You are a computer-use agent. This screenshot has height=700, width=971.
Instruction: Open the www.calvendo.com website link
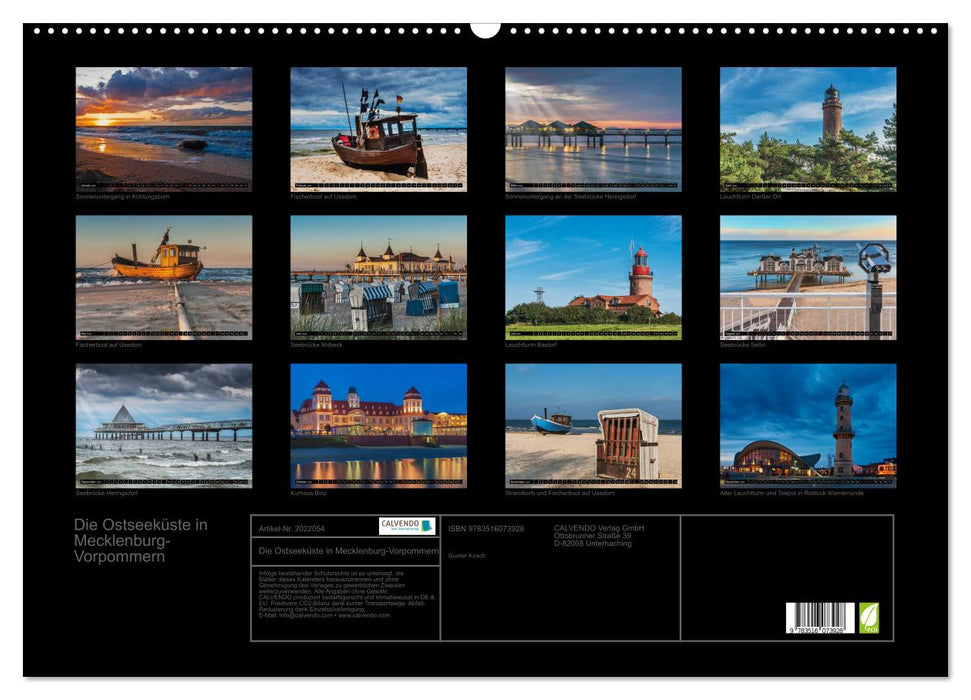tap(364, 617)
